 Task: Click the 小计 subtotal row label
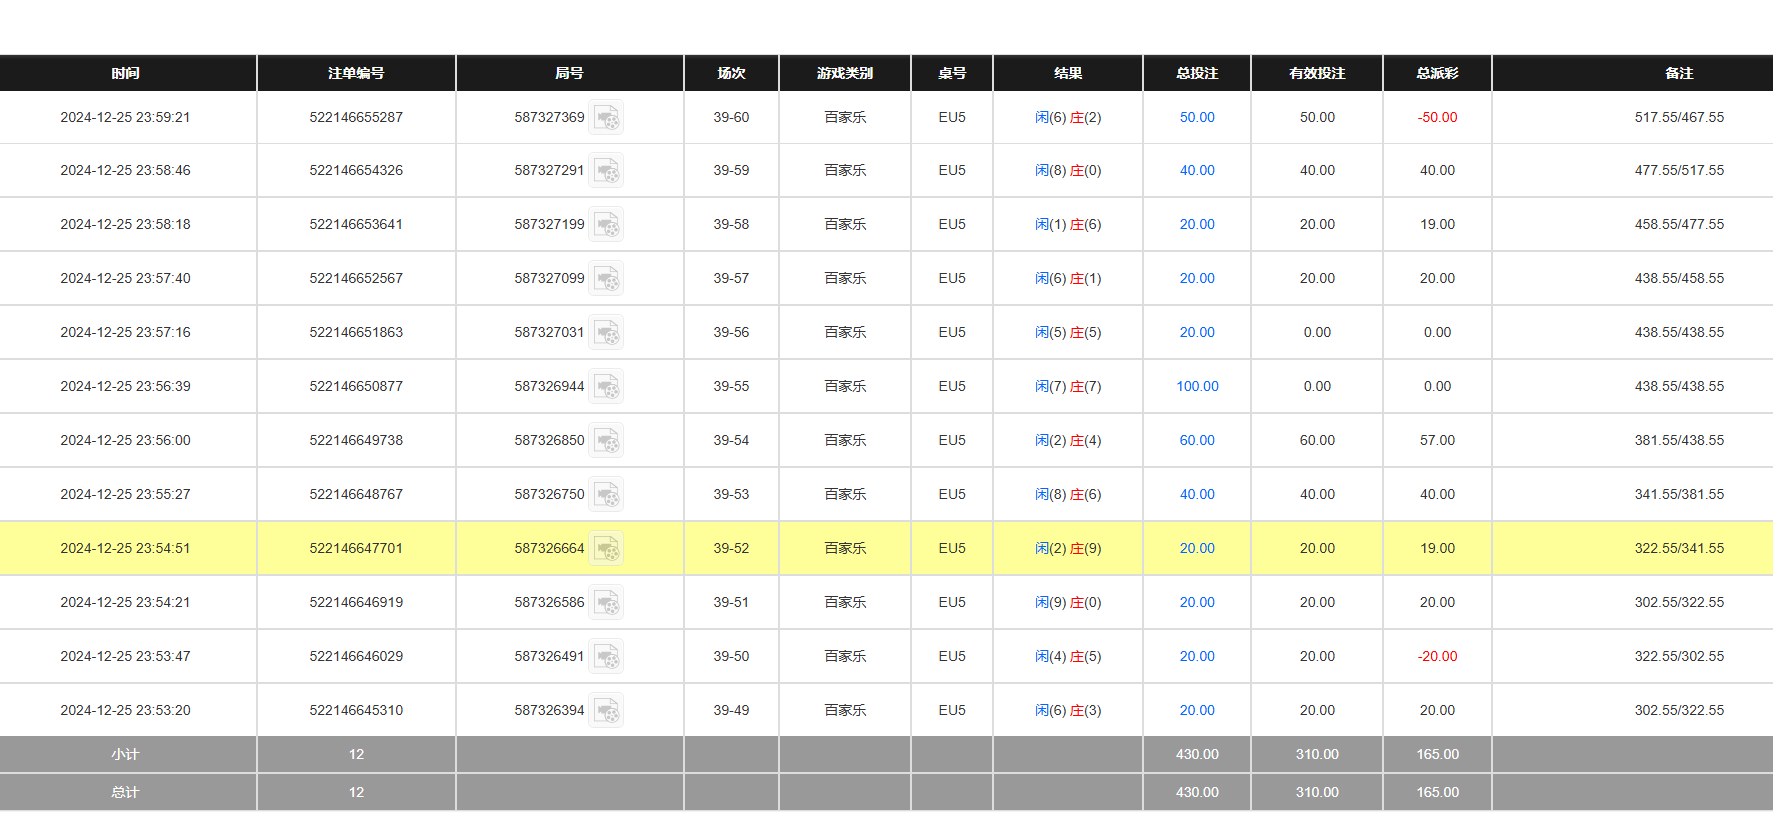[x=126, y=755]
